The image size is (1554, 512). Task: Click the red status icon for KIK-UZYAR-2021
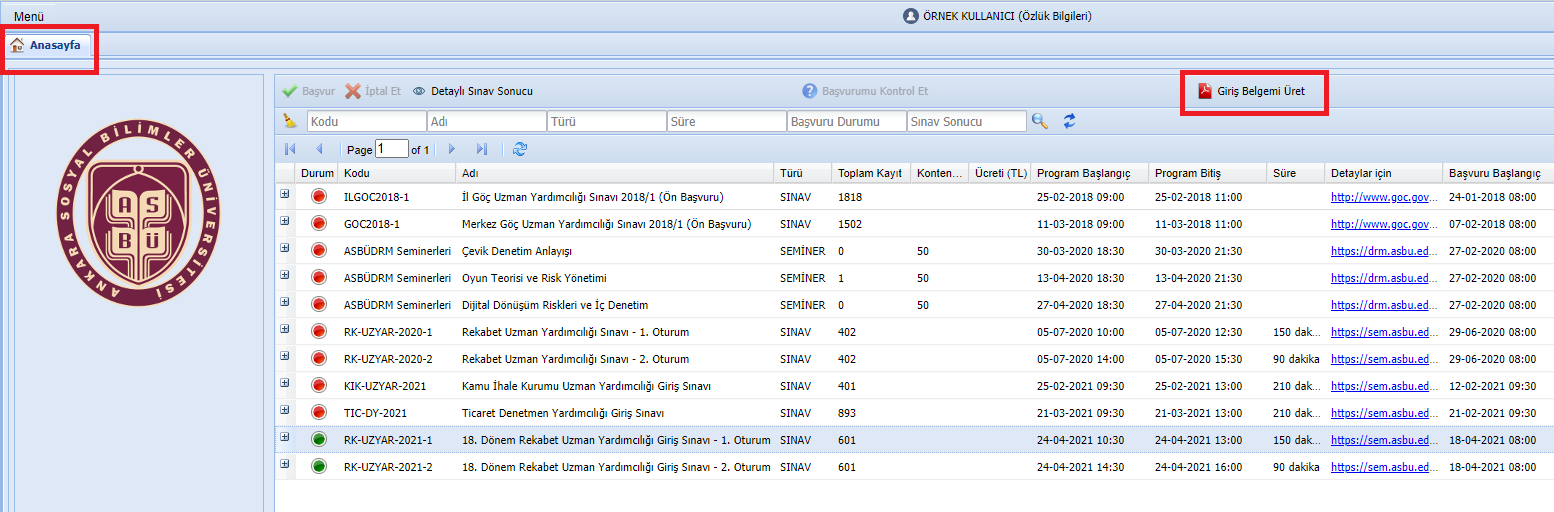click(319, 386)
